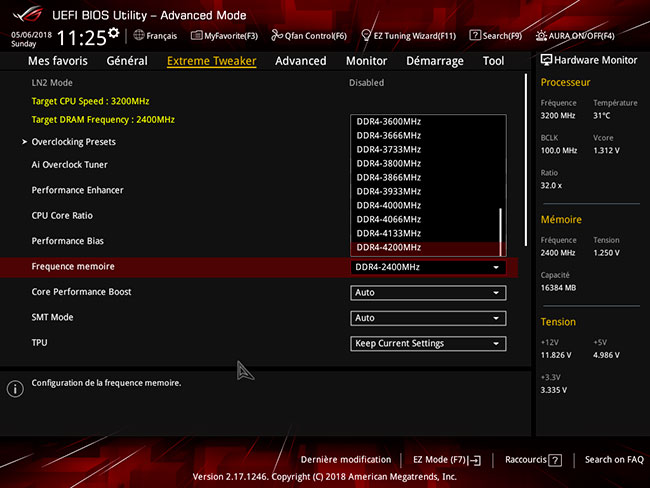Viewport: 650px width, 488px height.
Task: Open Raccourcis shortcuts help
Action: (533, 460)
